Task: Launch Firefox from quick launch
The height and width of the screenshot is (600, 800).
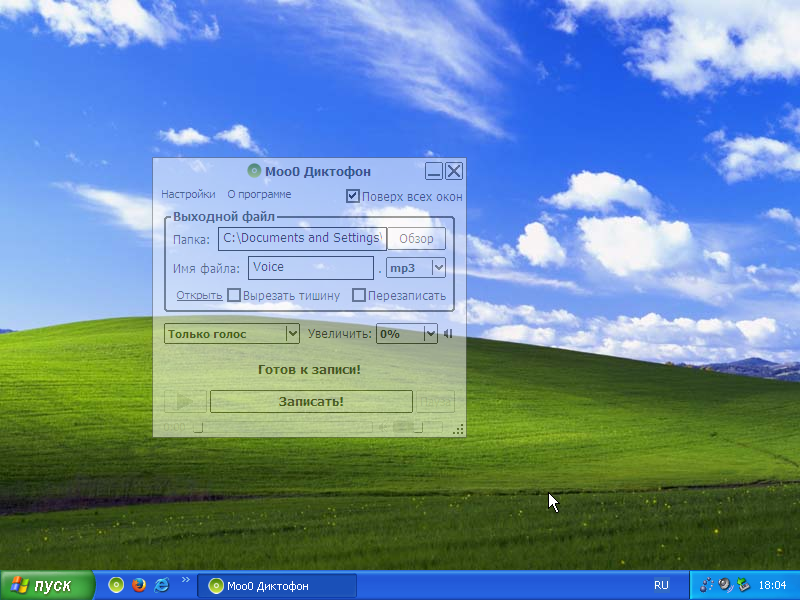Action: coord(139,585)
